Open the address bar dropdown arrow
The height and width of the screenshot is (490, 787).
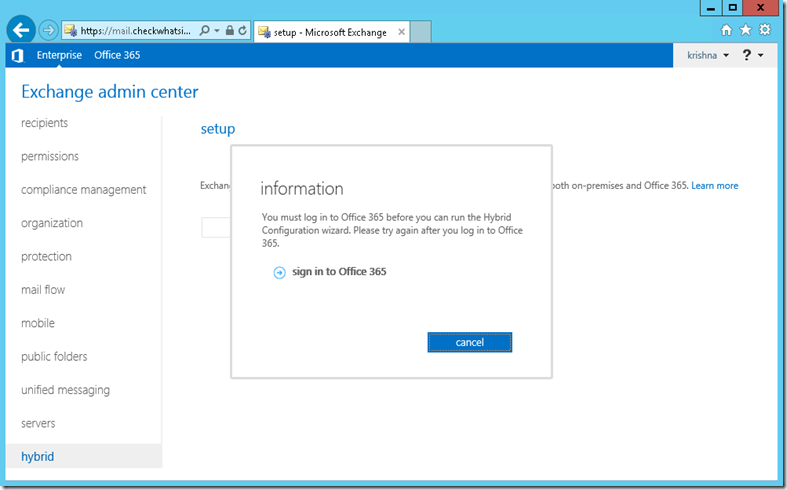(217, 31)
